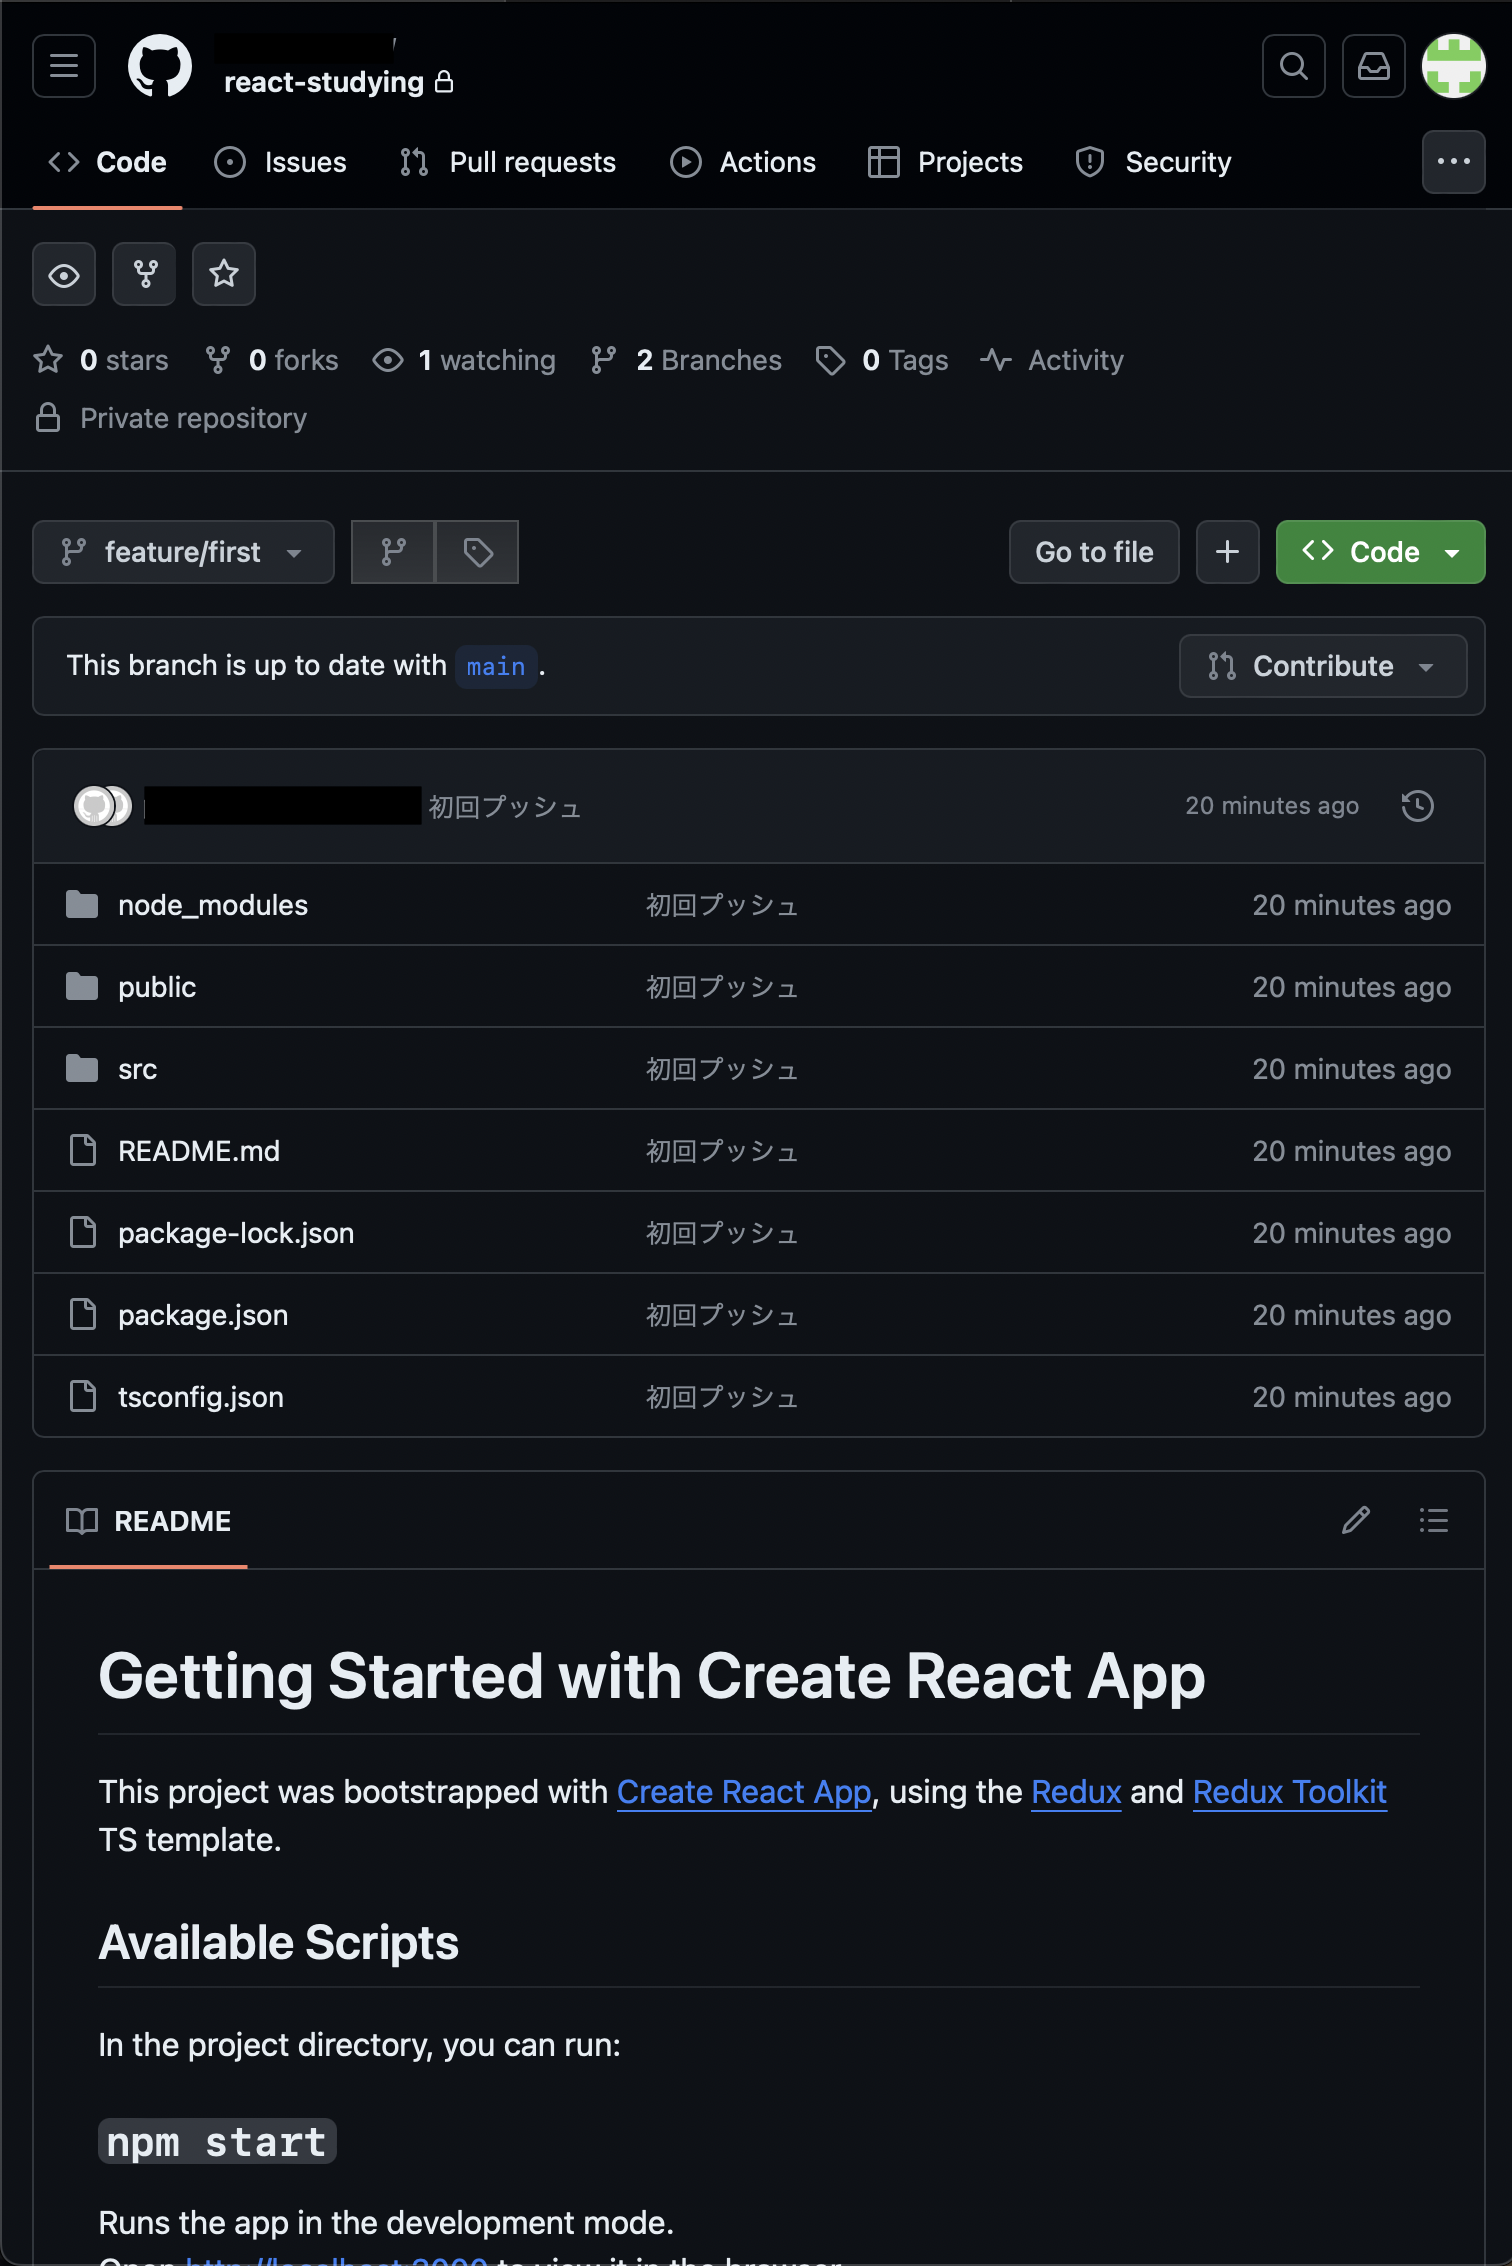
Task: Switch to the Issues tab
Action: point(281,162)
